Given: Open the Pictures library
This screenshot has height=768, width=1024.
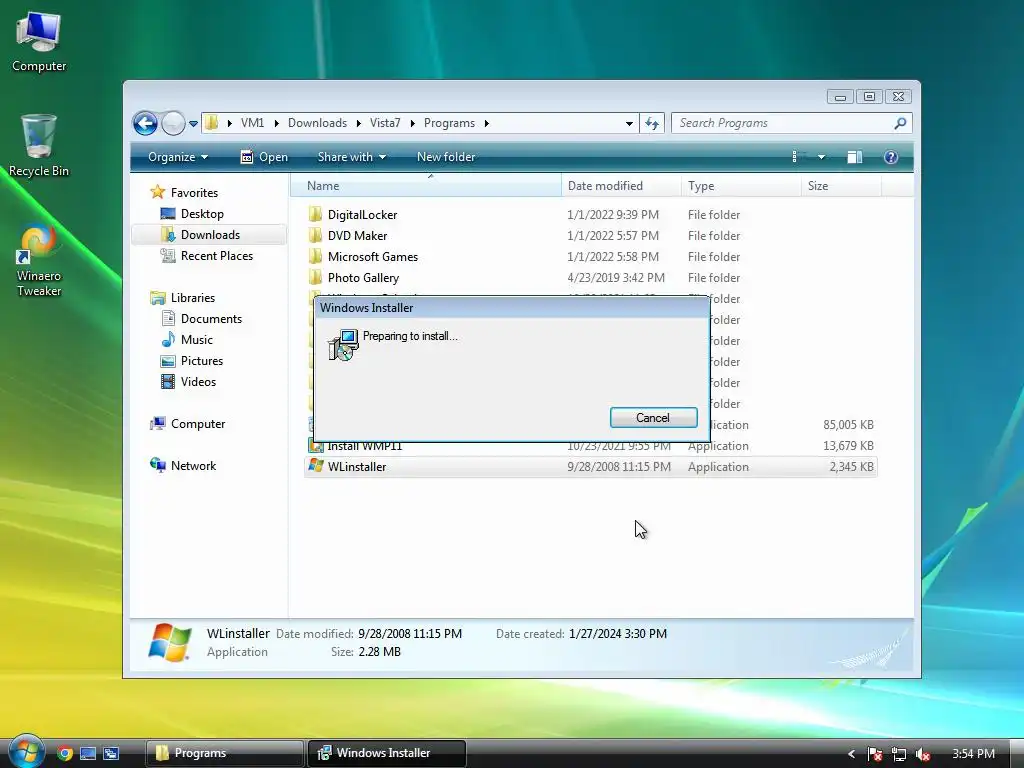Looking at the screenshot, I should coord(192,360).
